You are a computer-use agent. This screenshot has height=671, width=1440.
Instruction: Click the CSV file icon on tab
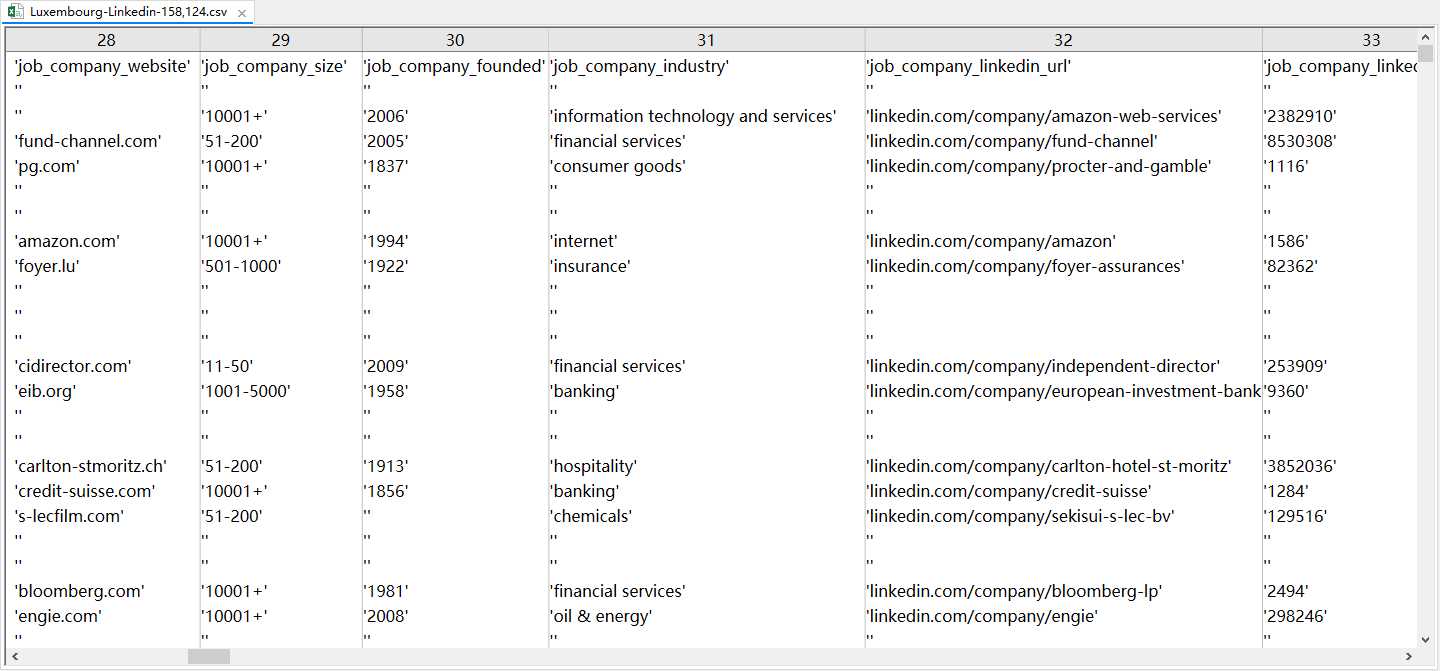(x=15, y=12)
